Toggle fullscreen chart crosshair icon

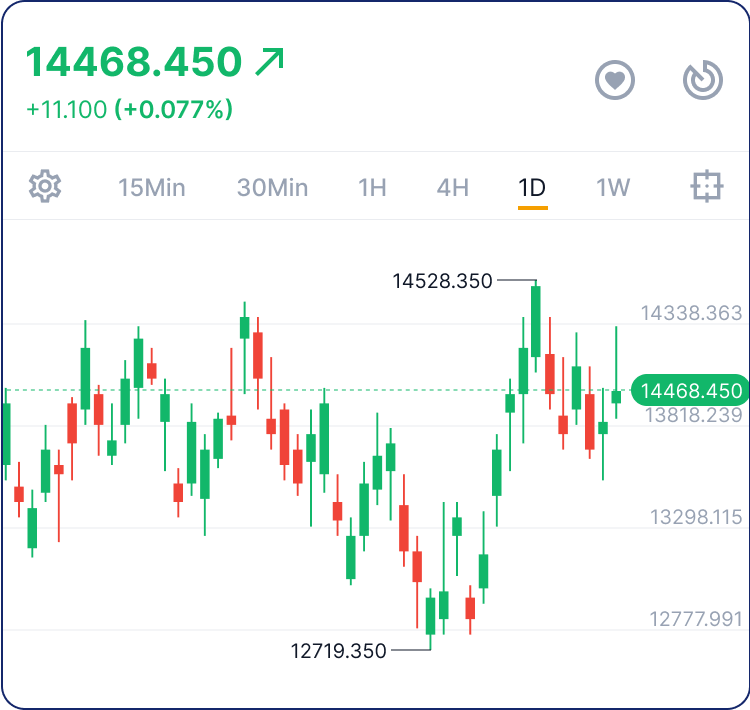pyautogui.click(x=706, y=186)
